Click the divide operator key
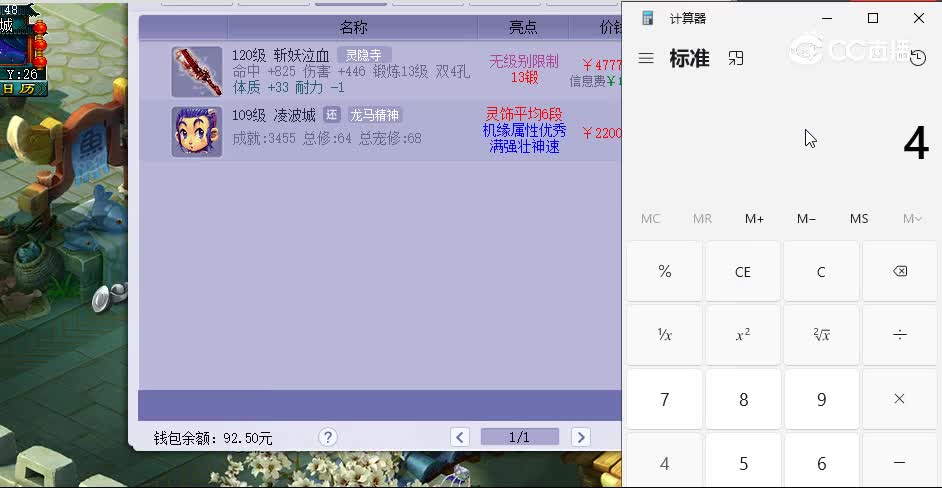 [x=899, y=335]
